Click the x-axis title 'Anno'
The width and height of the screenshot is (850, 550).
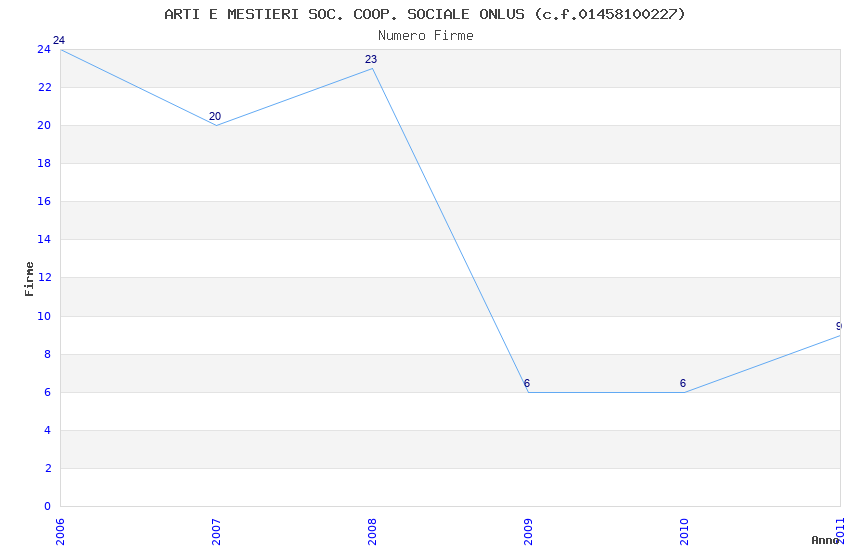(825, 540)
